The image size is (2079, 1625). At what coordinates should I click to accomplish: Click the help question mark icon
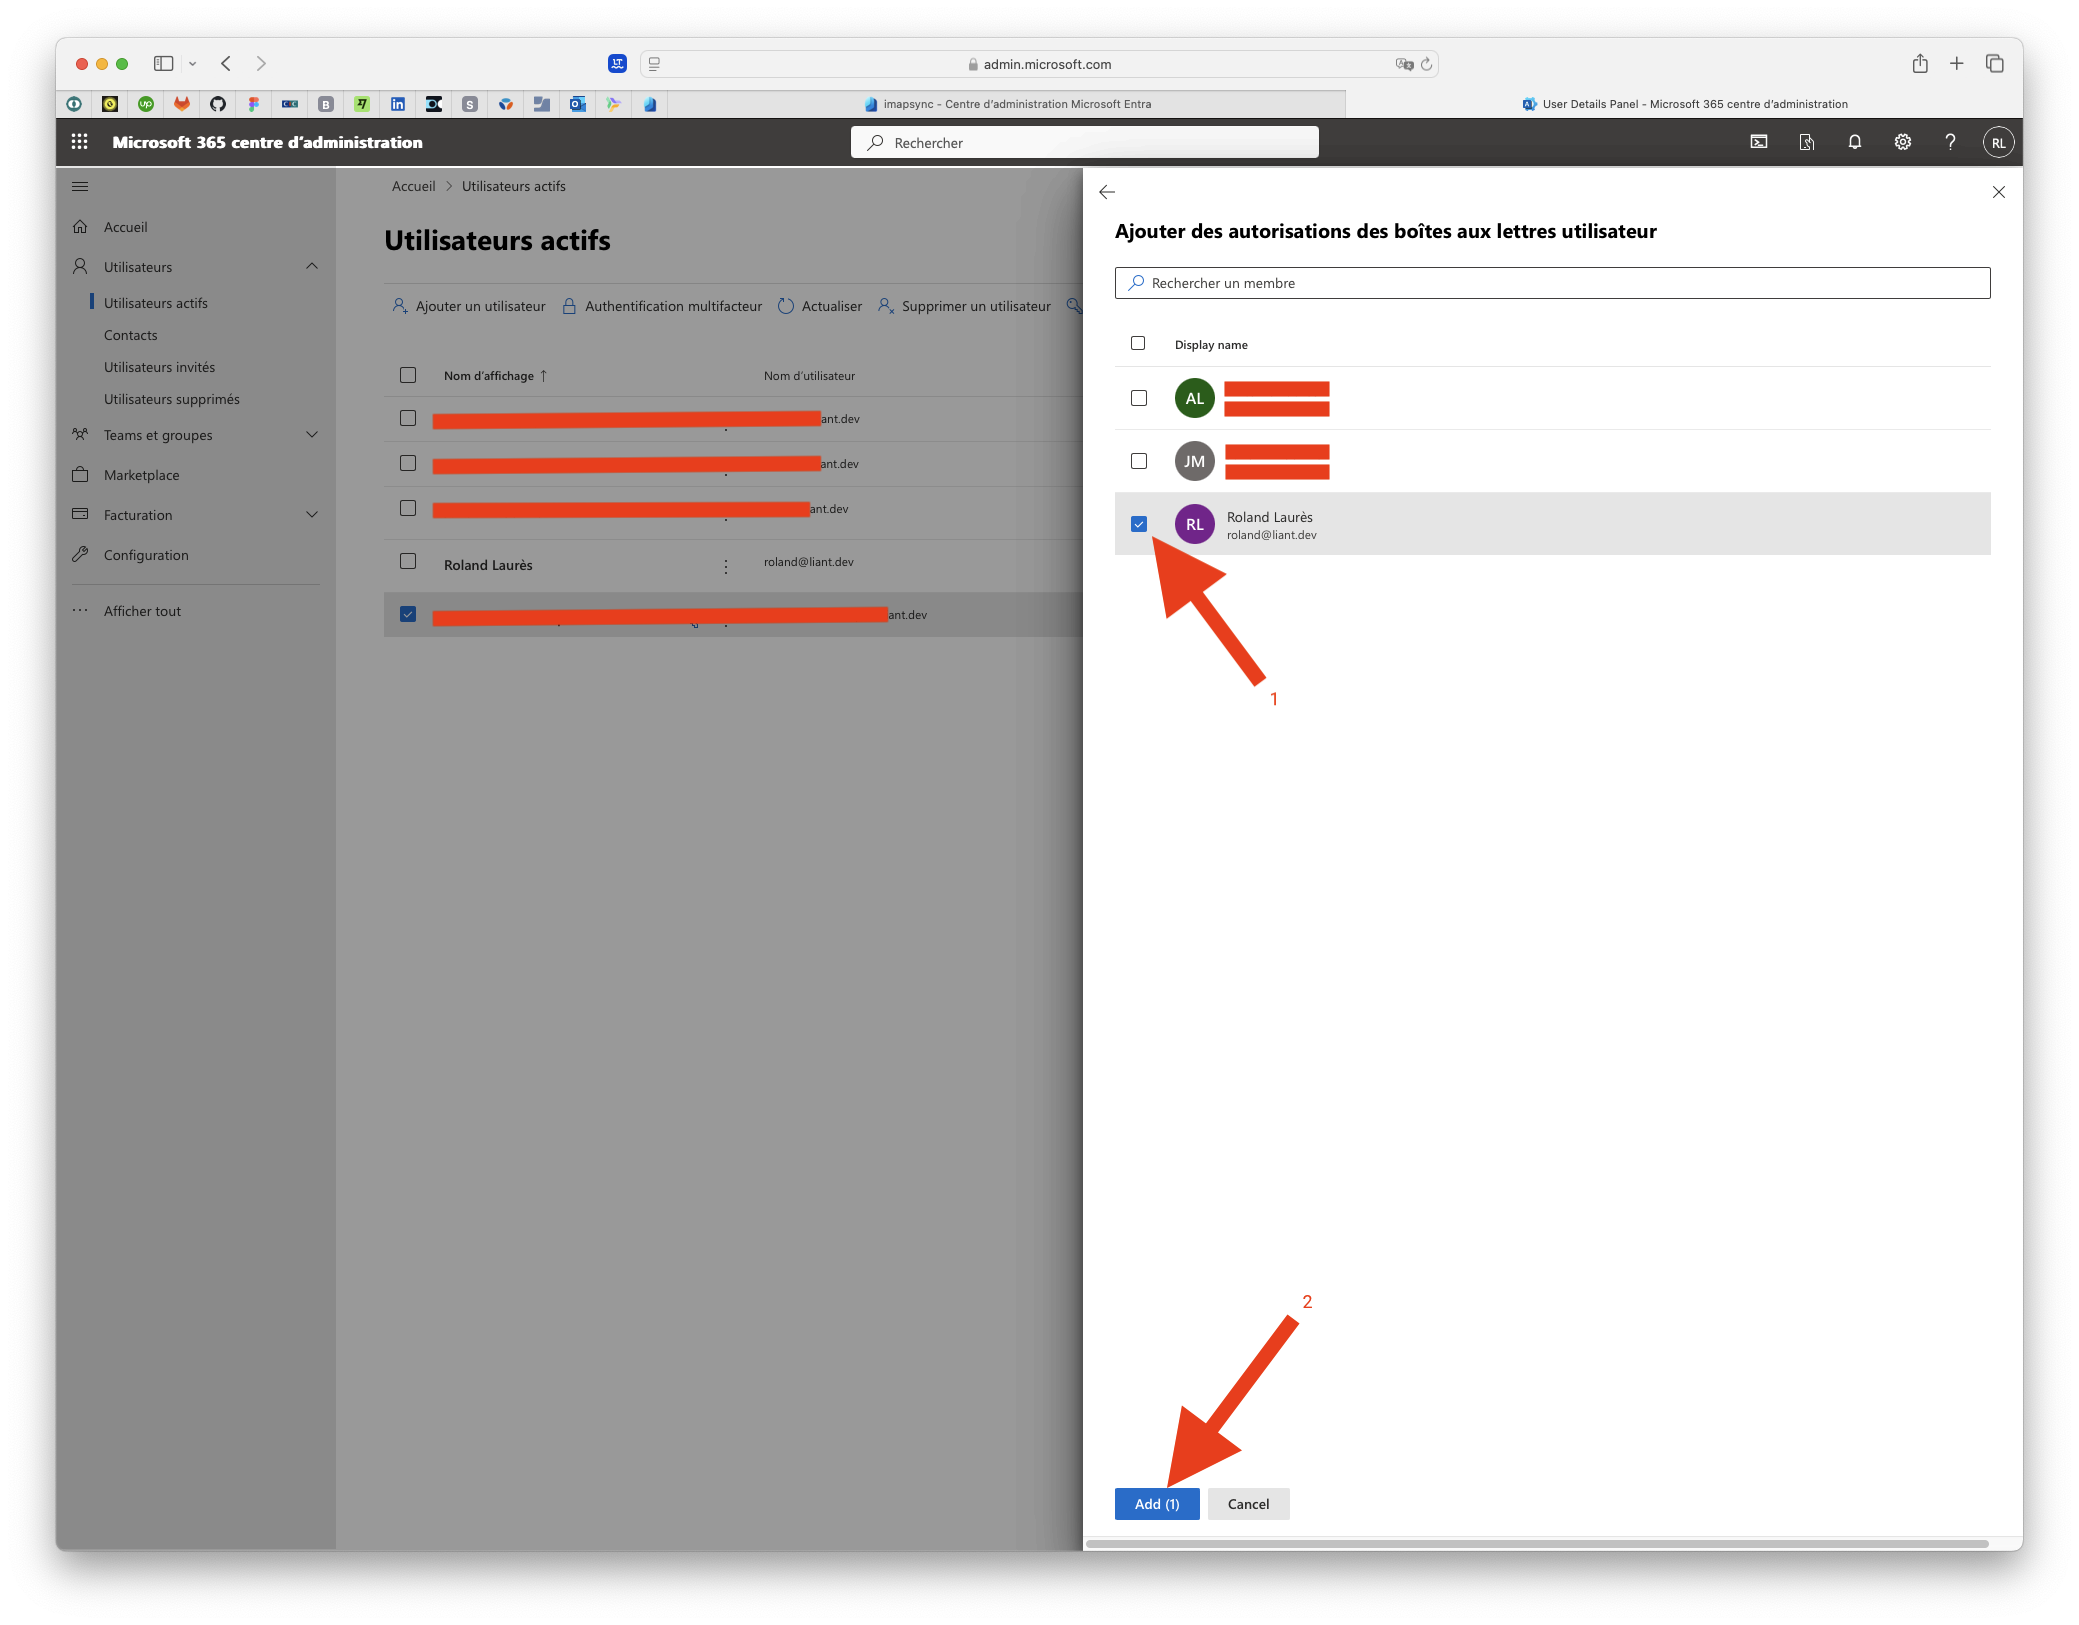tap(1949, 142)
